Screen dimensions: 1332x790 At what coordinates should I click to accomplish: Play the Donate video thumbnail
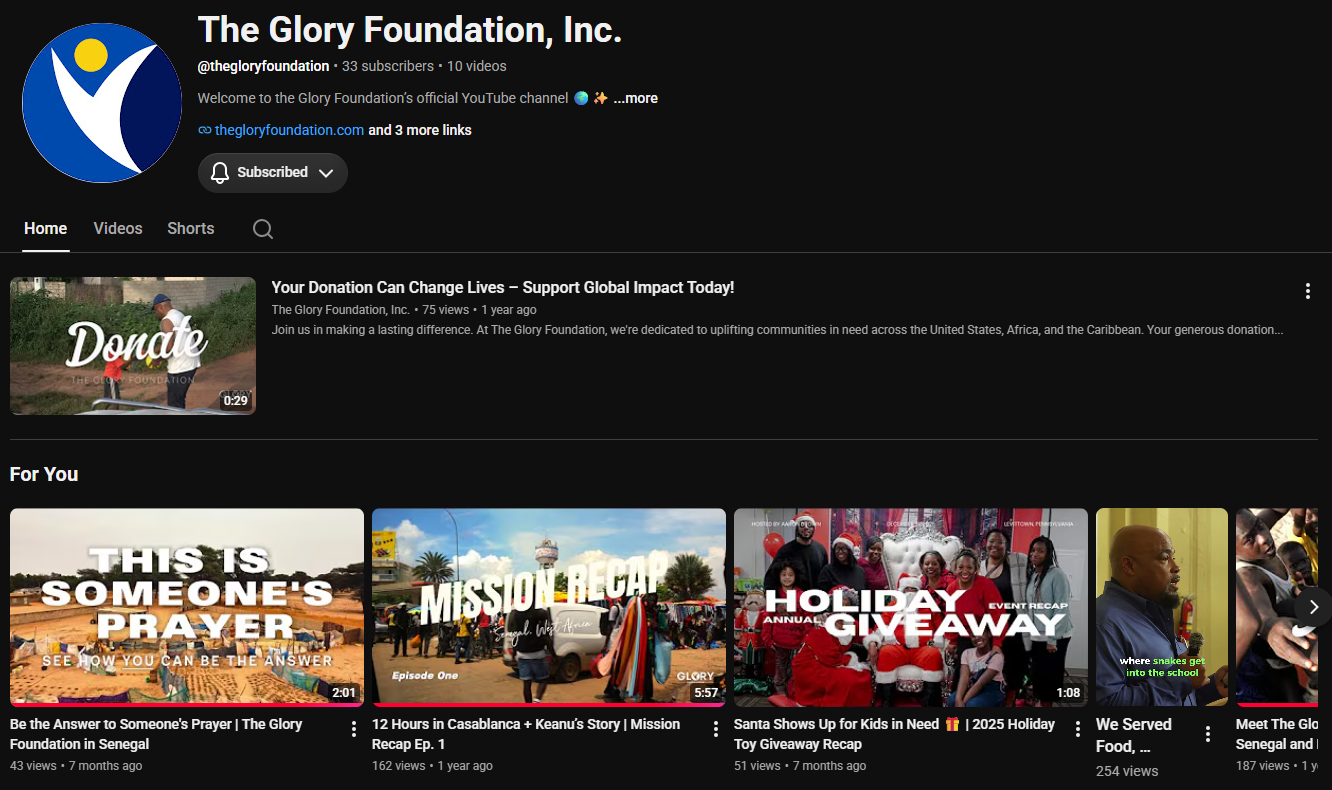click(133, 346)
